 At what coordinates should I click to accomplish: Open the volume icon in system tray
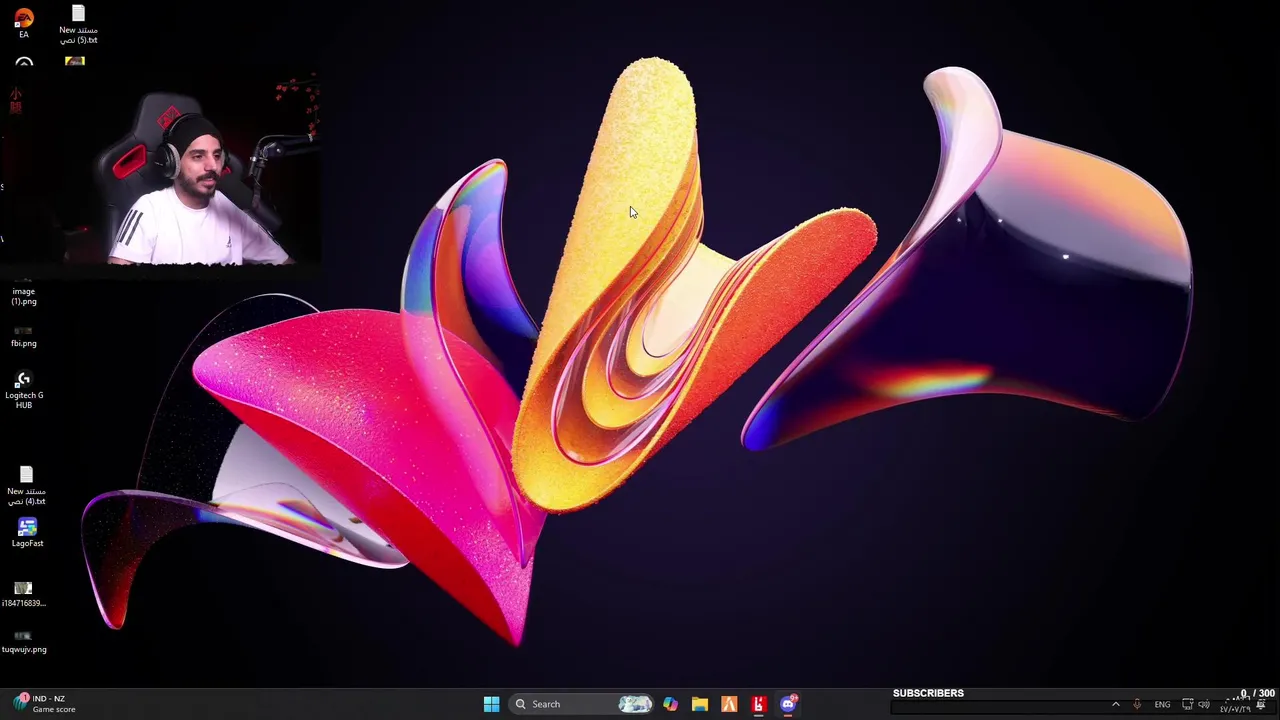[x=1205, y=705]
